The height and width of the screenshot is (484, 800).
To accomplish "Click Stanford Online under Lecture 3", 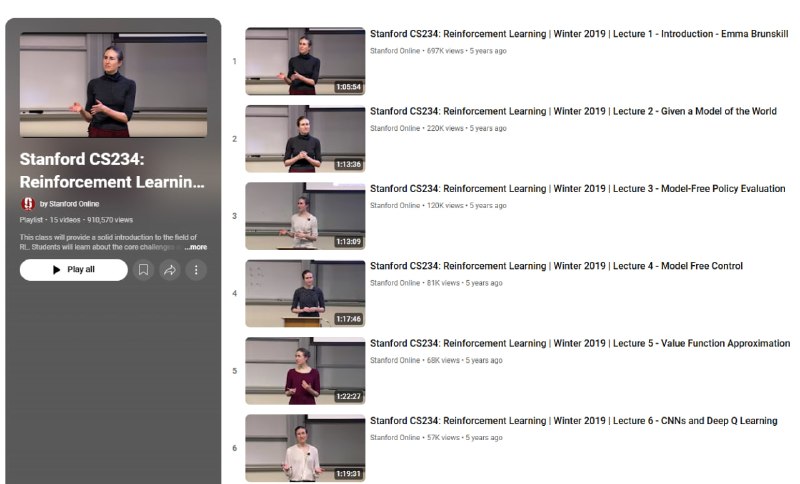I will tap(395, 206).
